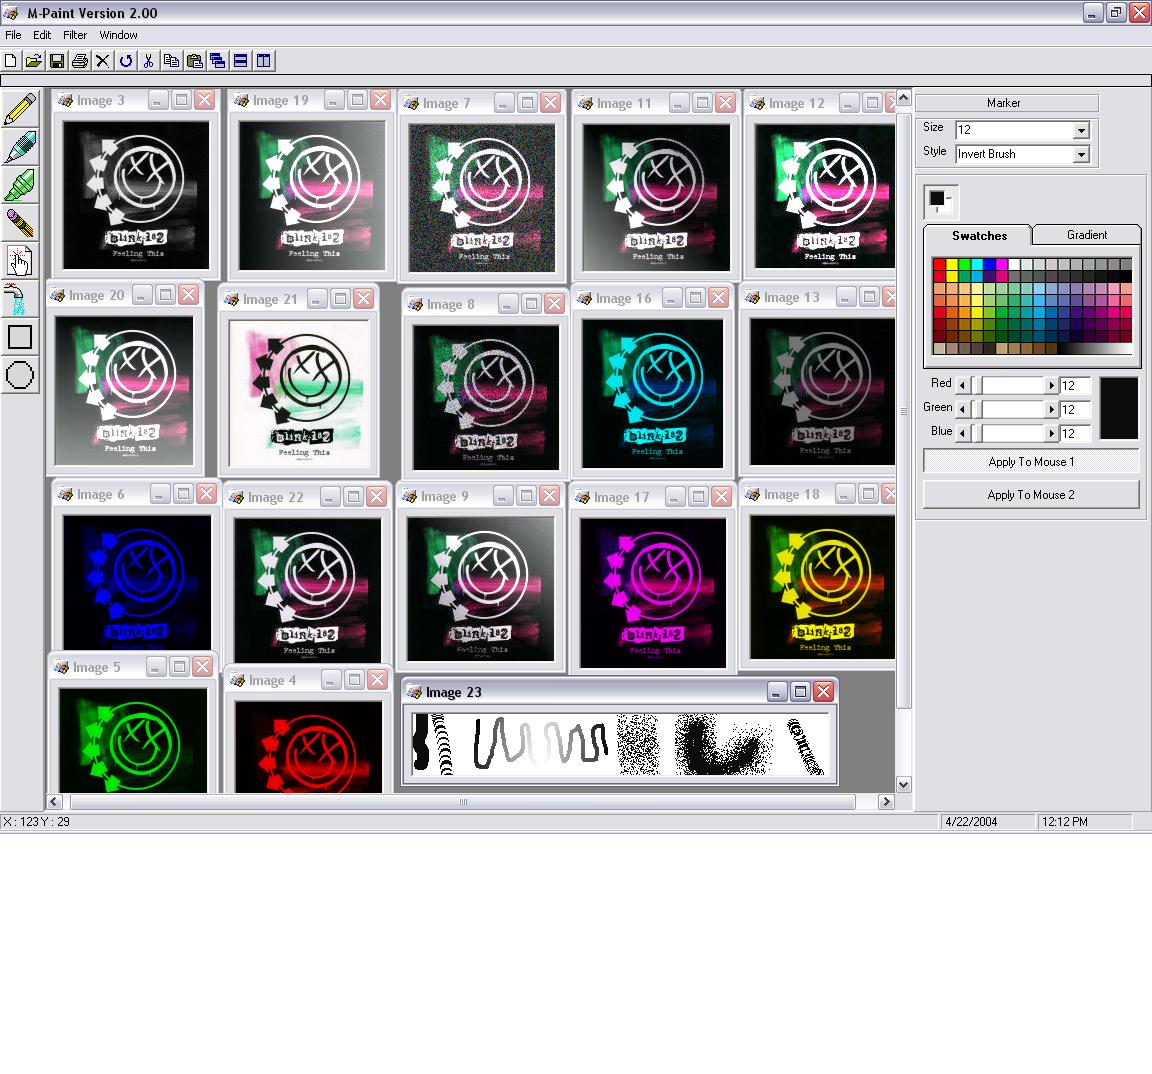The image size is (1152, 1074).
Task: Open the Filter menu
Action: [x=75, y=35]
